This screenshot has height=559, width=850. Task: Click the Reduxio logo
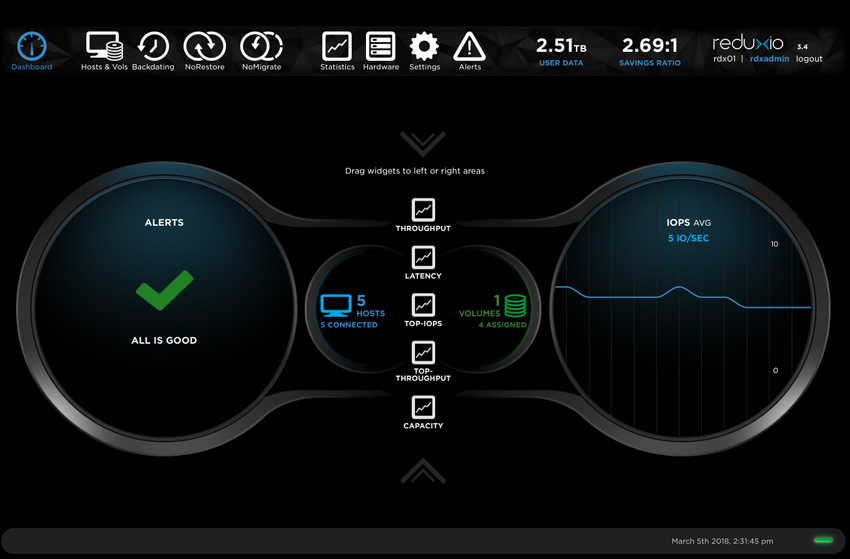pos(748,43)
